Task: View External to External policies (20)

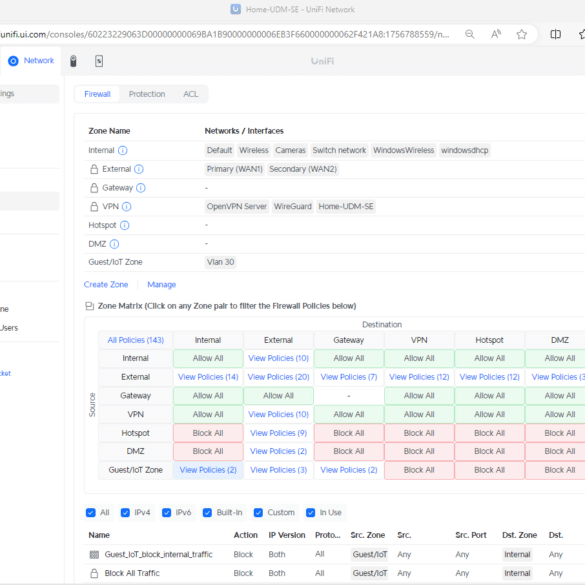Action: (278, 377)
